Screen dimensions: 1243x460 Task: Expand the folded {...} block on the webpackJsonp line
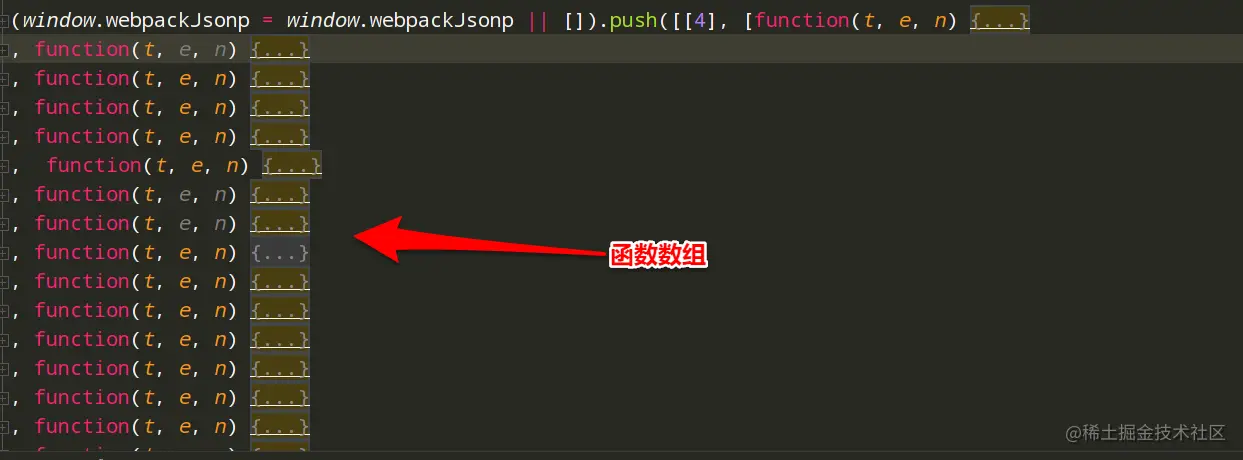pos(1000,20)
